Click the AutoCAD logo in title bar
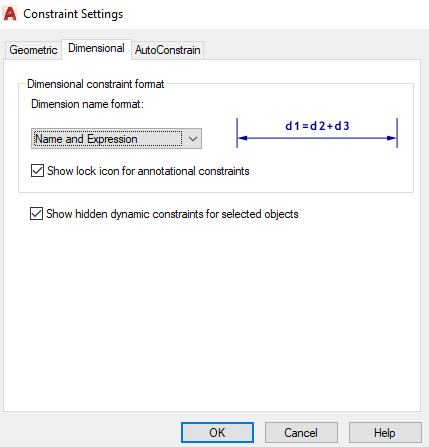 pos(10,14)
